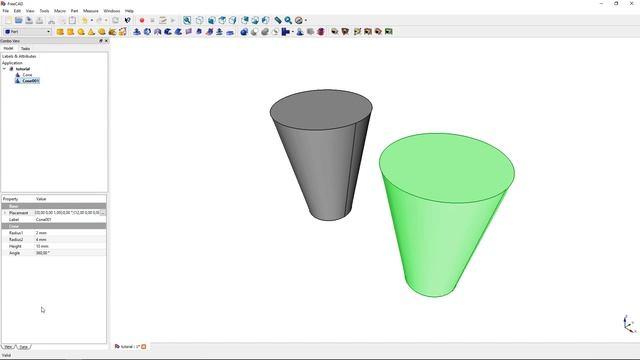
Task: Click the Fit all view icon
Action: click(x=187, y=20)
